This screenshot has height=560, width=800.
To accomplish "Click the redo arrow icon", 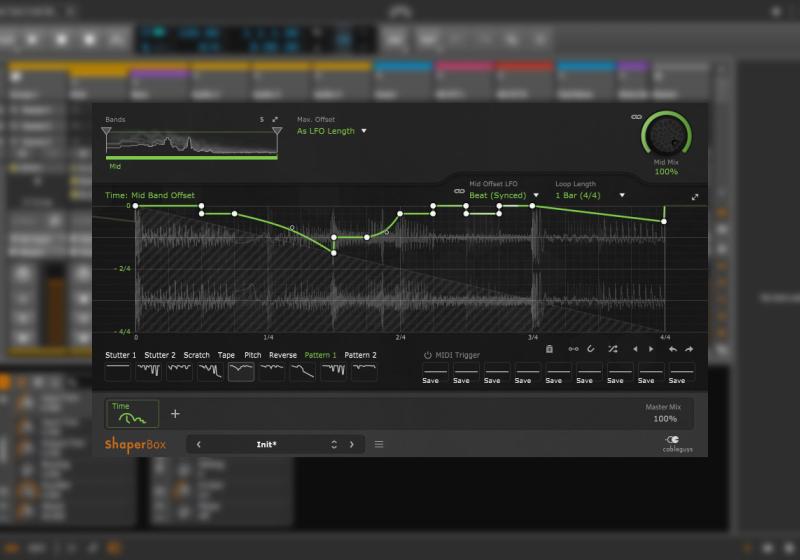I will [x=689, y=349].
